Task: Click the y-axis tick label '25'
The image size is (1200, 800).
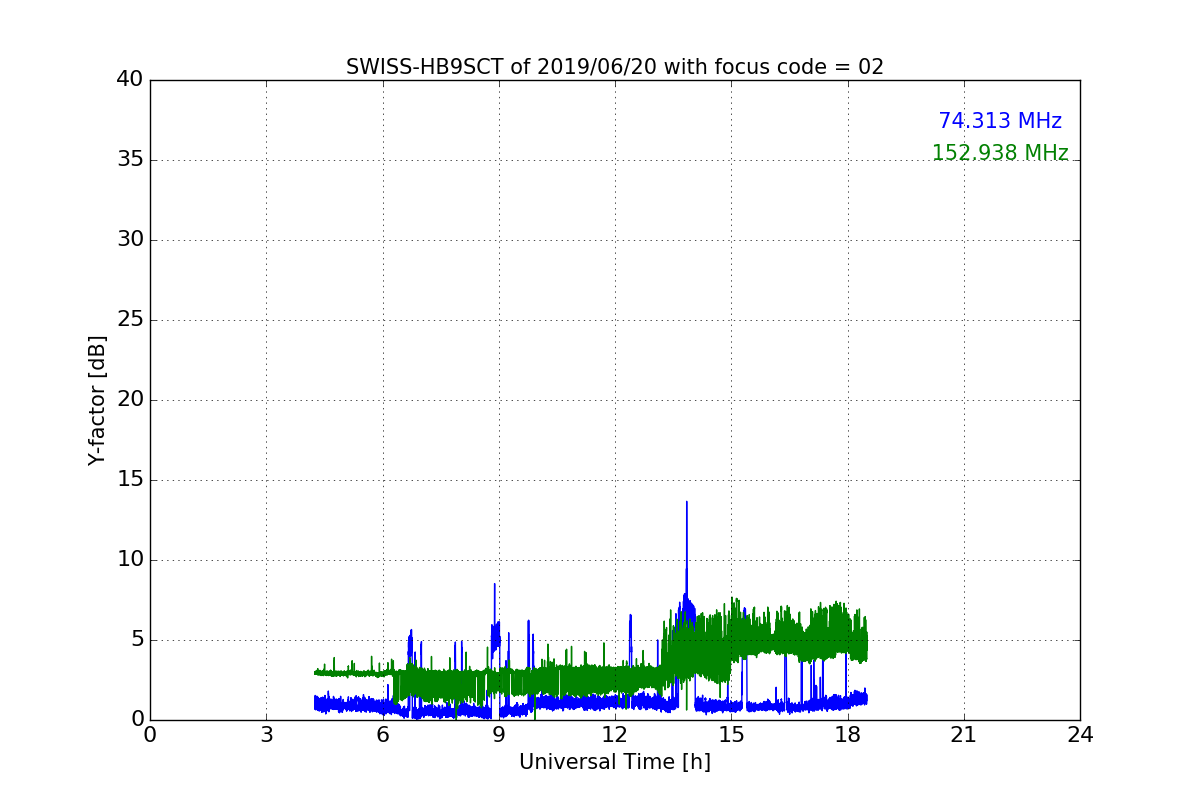Action: pos(130,320)
